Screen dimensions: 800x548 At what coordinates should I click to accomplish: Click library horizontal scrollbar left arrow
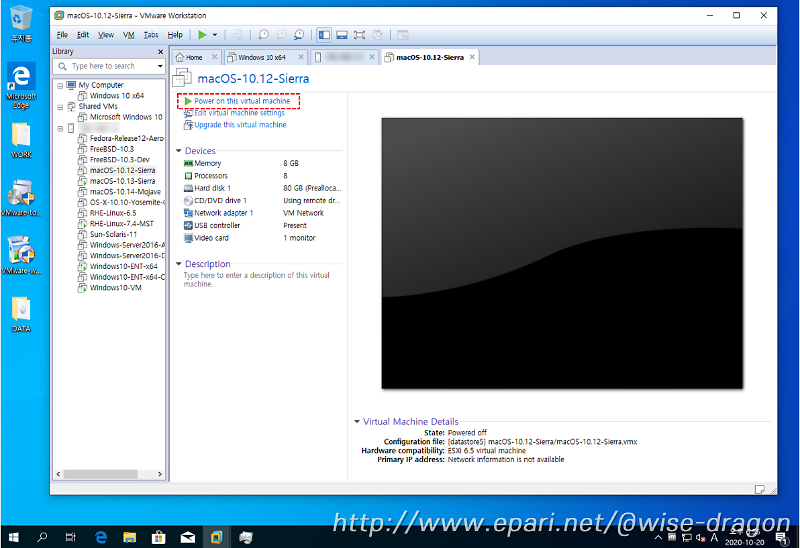(x=58, y=475)
